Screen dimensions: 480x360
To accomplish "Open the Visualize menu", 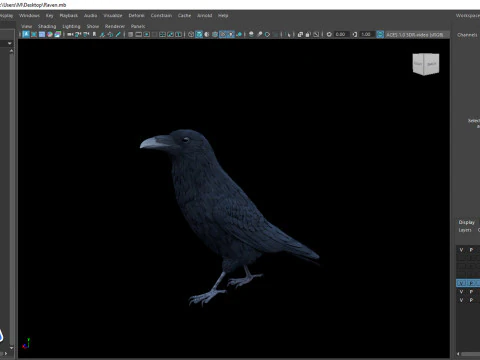I will point(113,15).
